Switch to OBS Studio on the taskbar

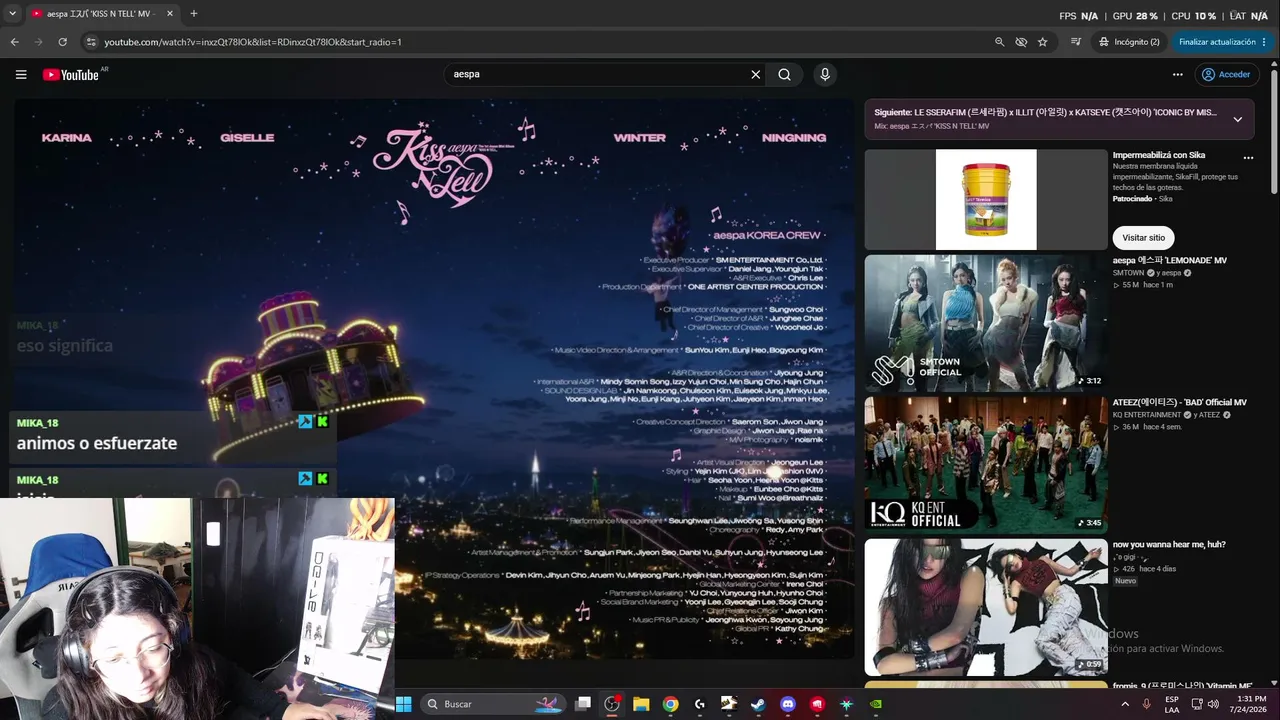click(x=612, y=704)
